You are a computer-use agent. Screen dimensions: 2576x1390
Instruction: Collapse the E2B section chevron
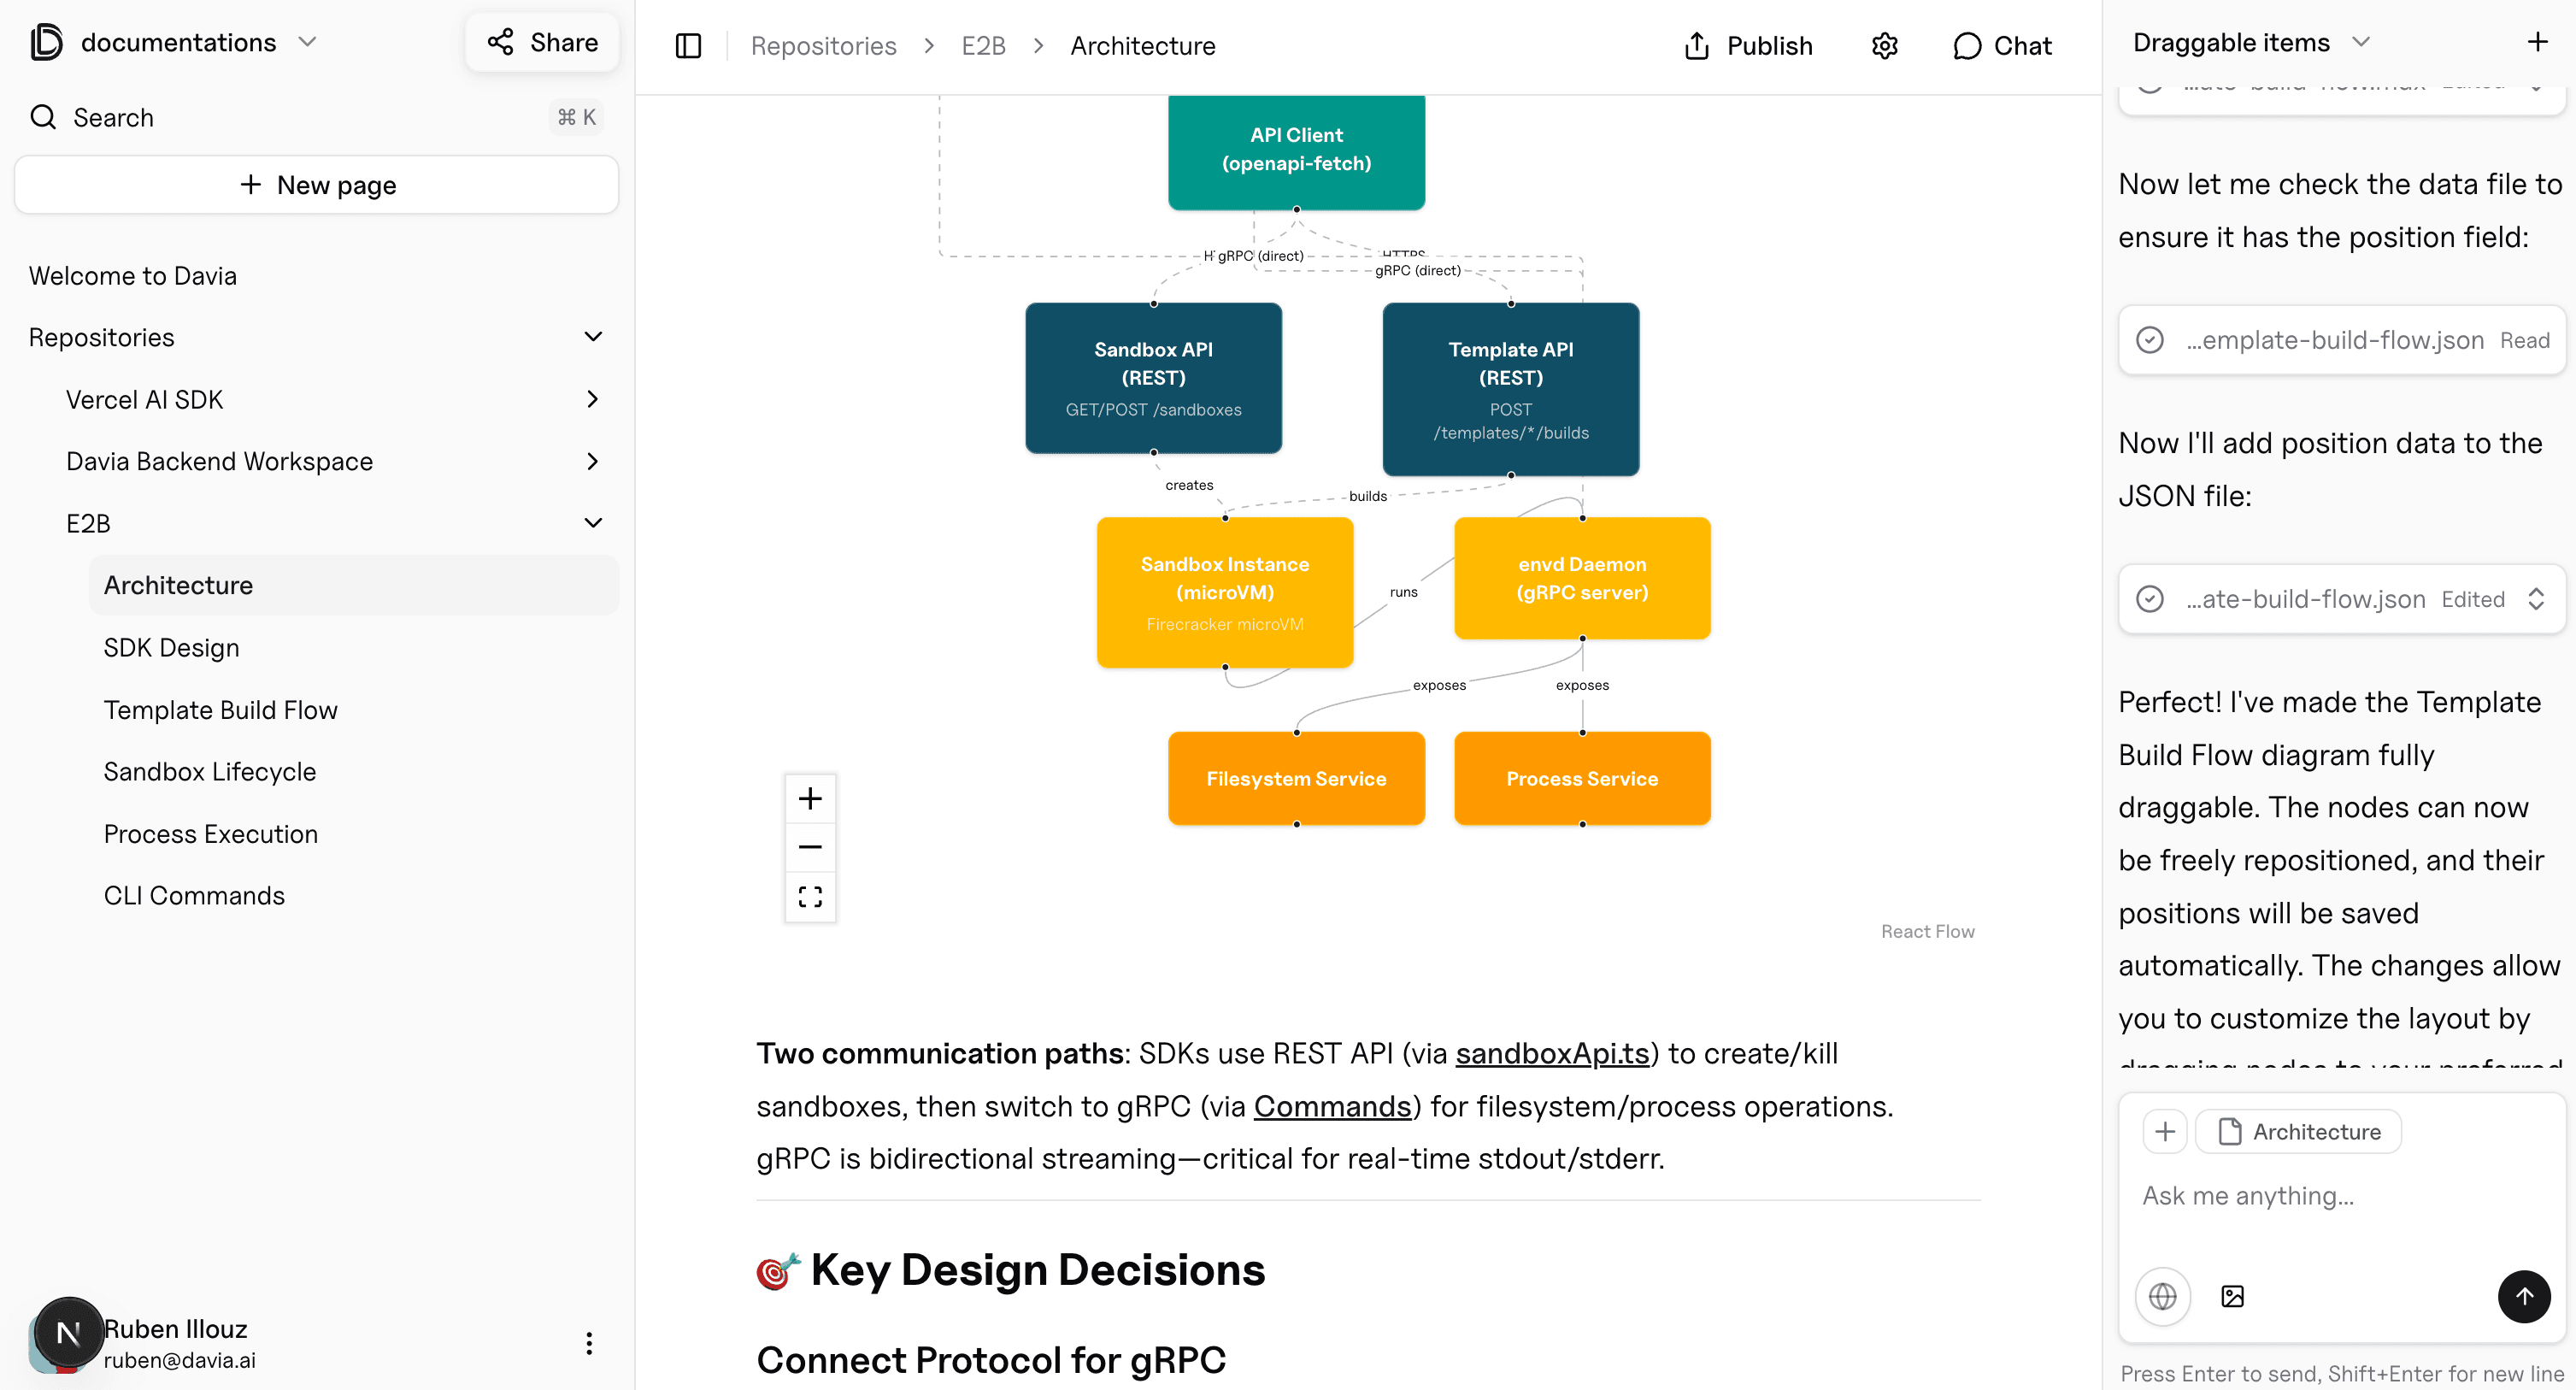point(593,522)
